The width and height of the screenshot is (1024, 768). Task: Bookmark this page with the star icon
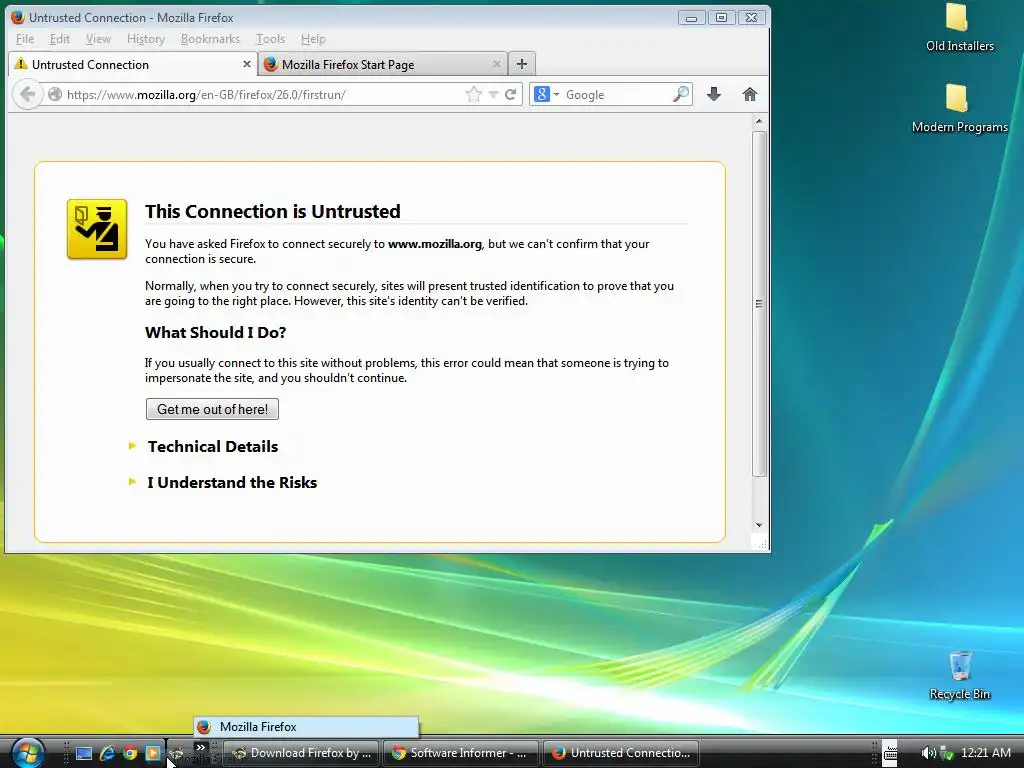coord(473,95)
